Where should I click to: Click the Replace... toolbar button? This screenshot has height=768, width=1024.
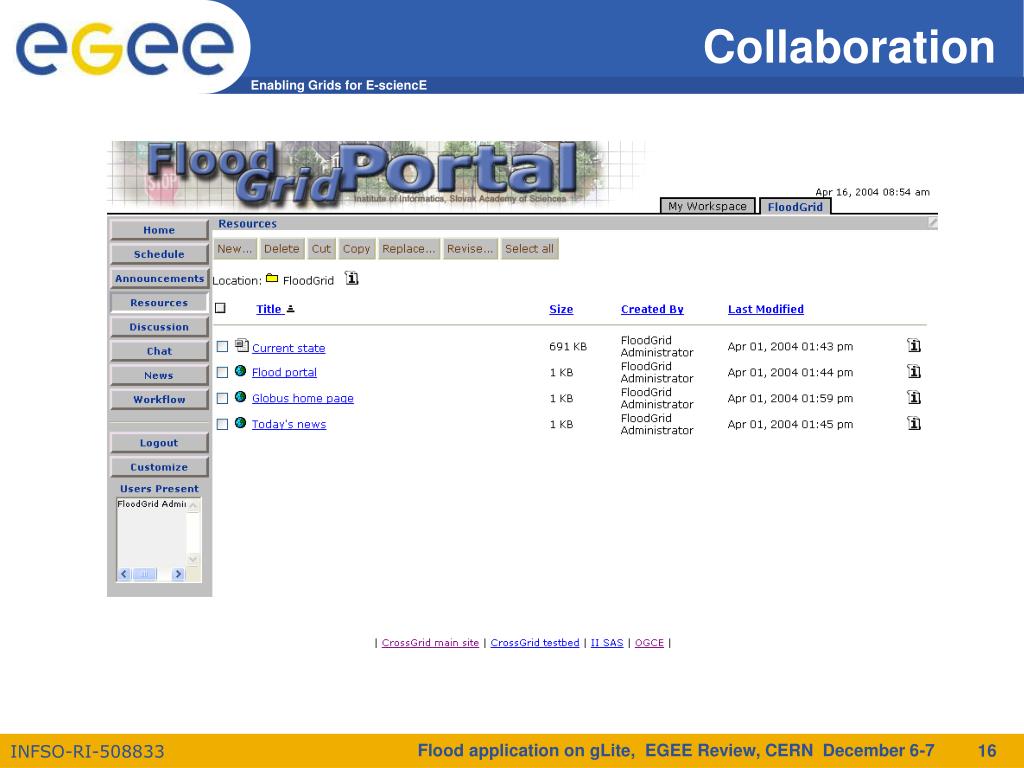(408, 249)
